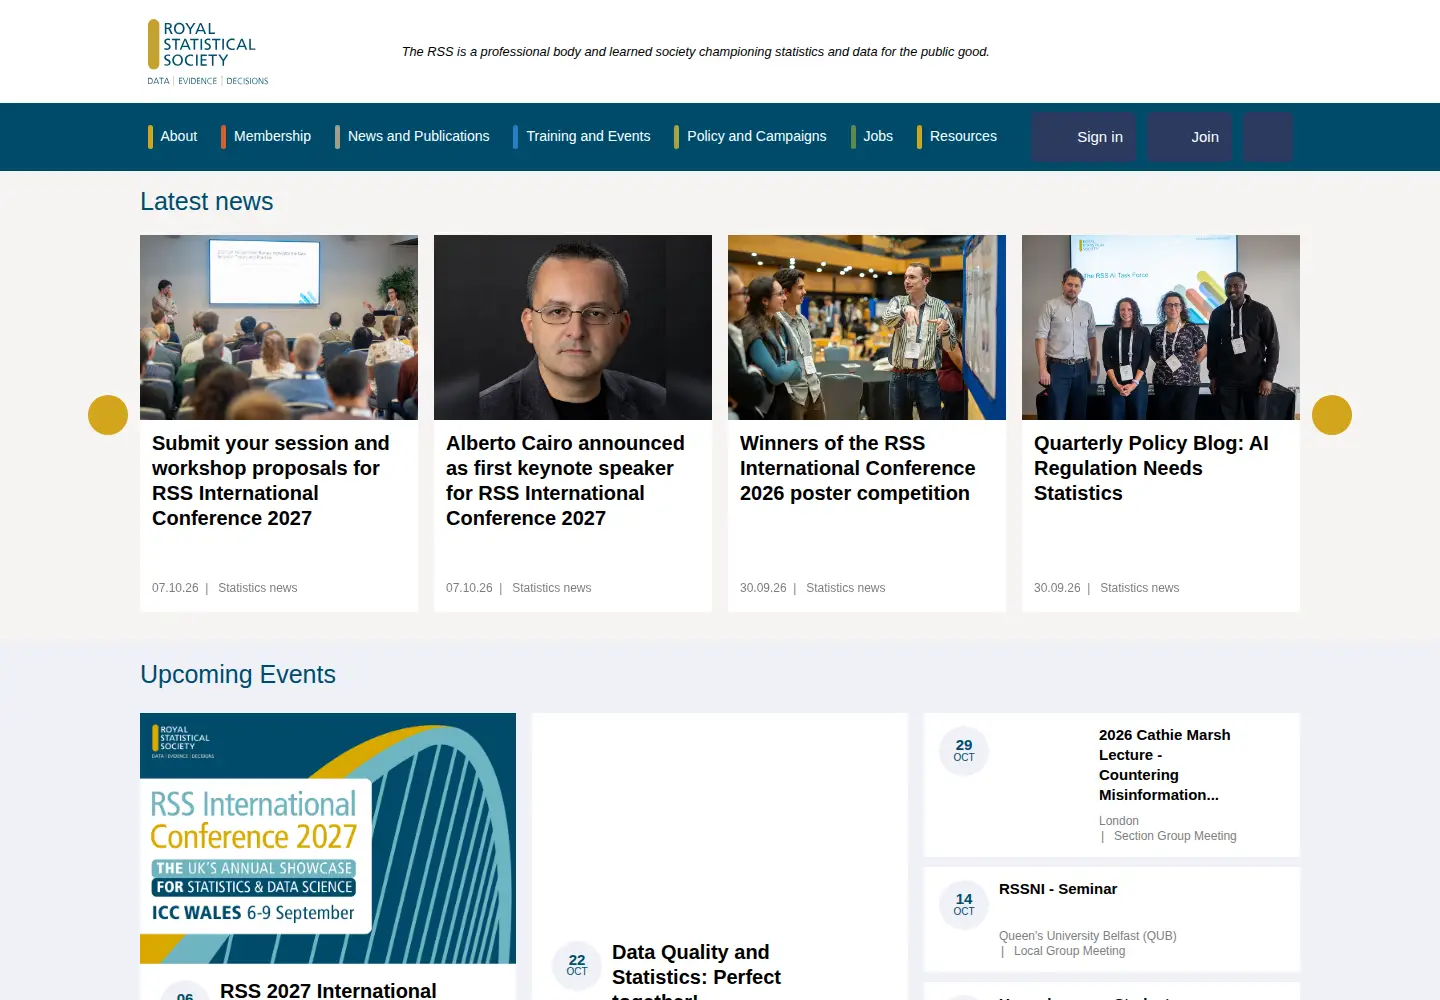Open the Upcoming Events heading link
Viewport: 1440px width, 1000px height.
(238, 675)
